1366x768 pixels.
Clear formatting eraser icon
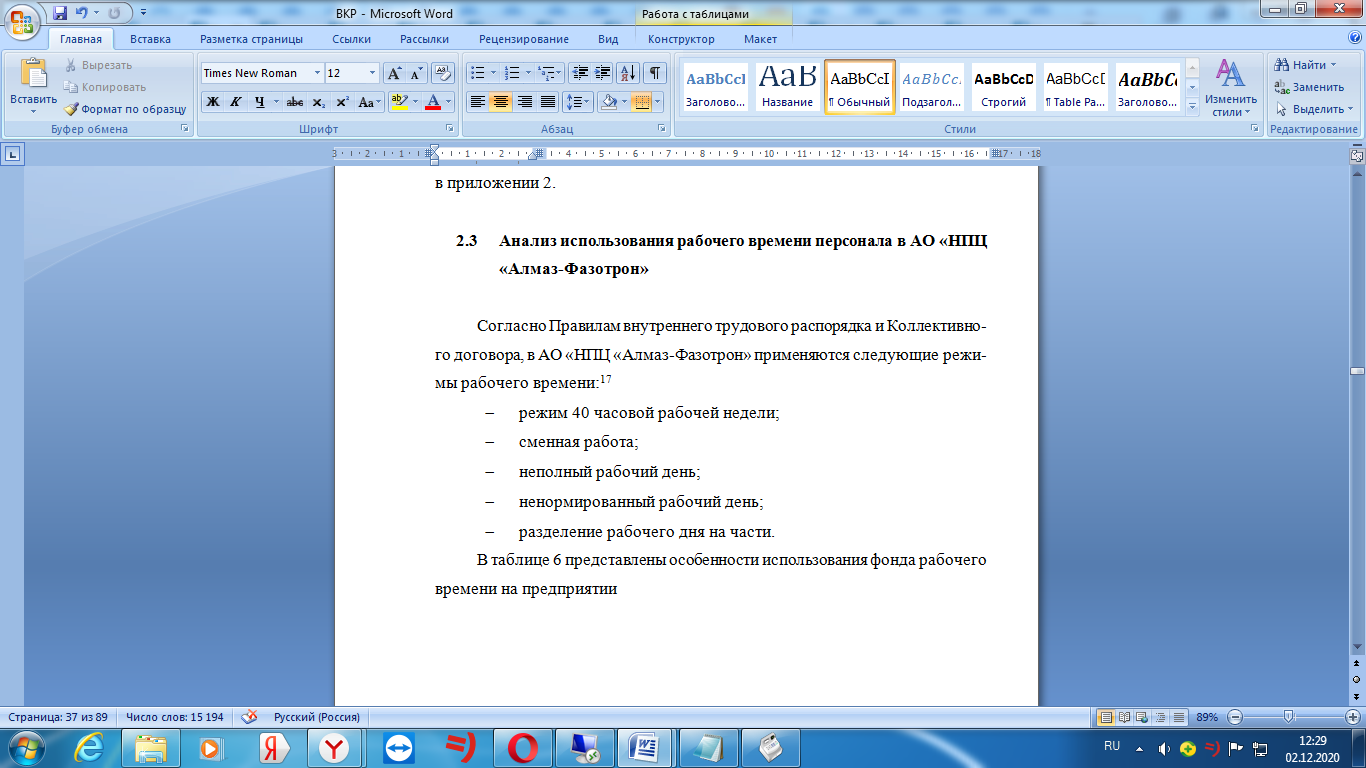(443, 73)
